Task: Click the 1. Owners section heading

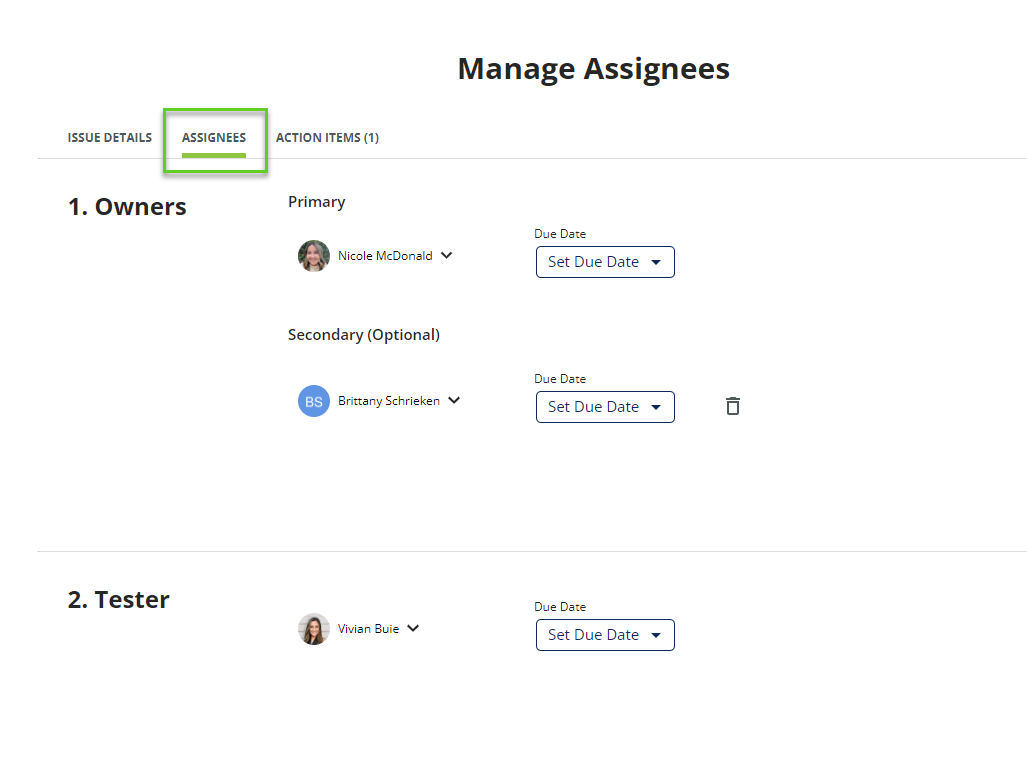Action: coord(127,207)
